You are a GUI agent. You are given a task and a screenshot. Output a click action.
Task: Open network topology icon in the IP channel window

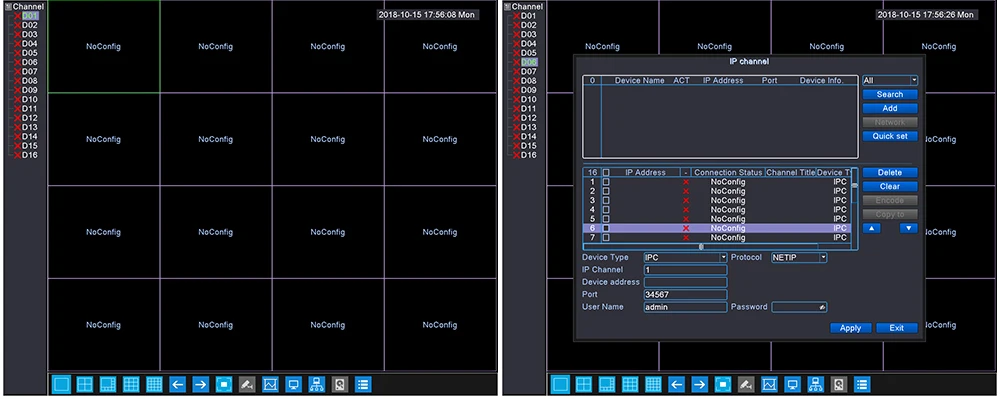pyautogui.click(x=815, y=384)
